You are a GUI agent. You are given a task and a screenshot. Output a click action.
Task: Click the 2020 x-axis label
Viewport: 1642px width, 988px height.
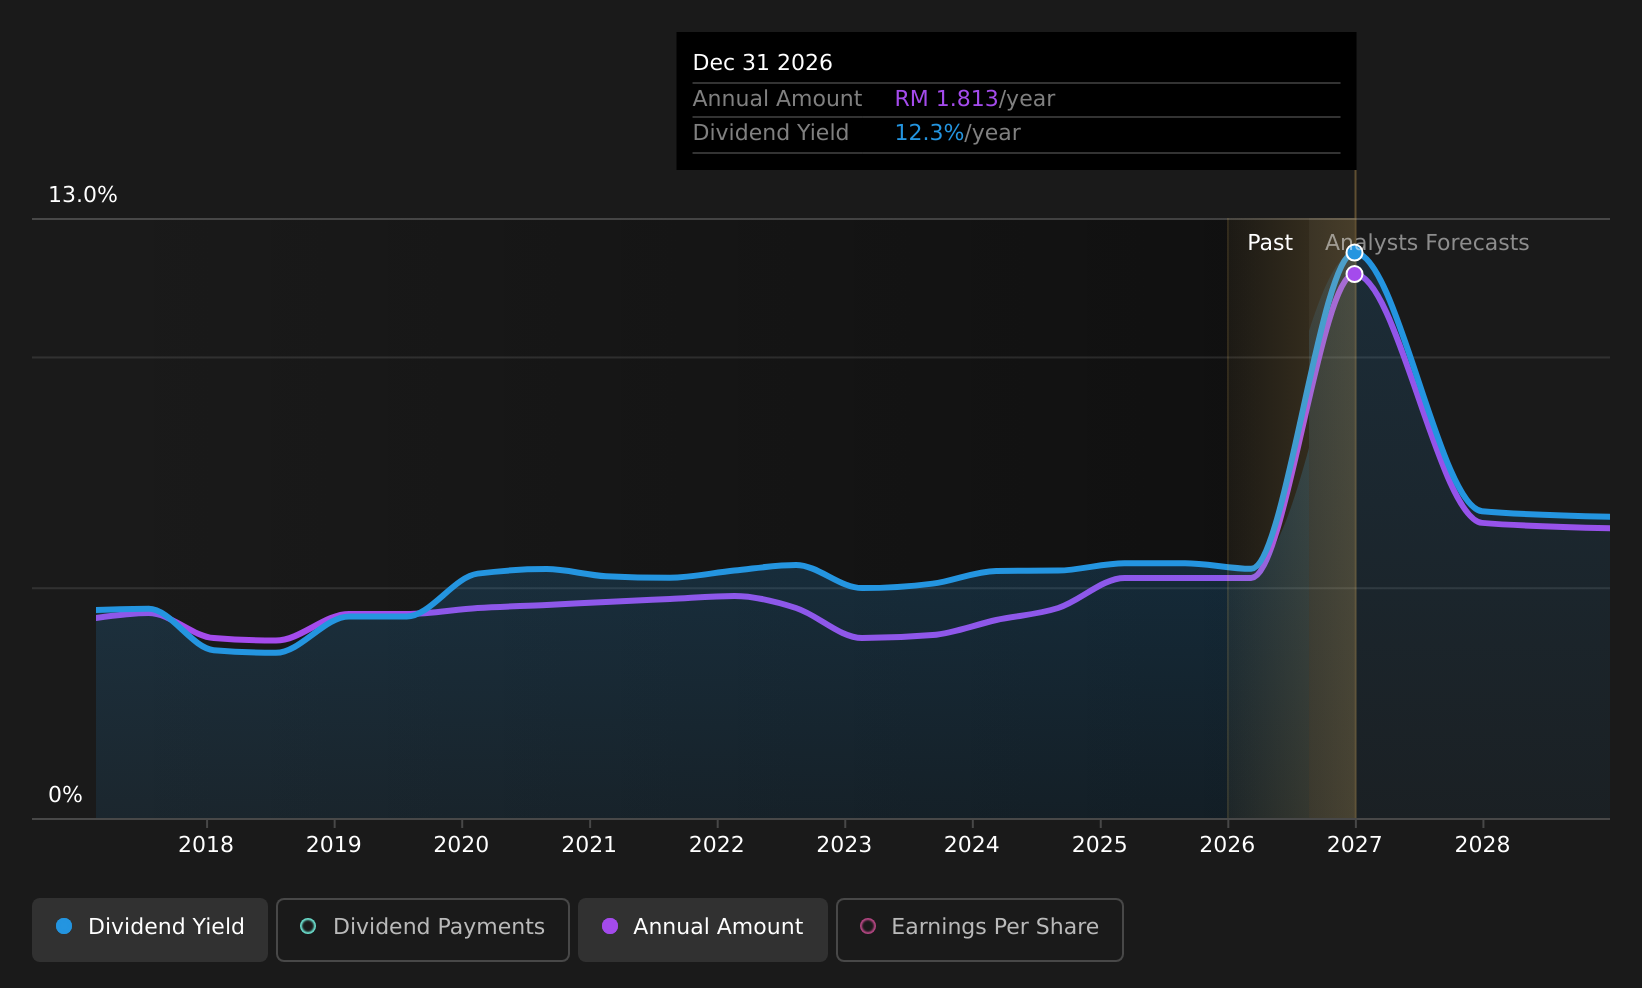pyautogui.click(x=461, y=845)
